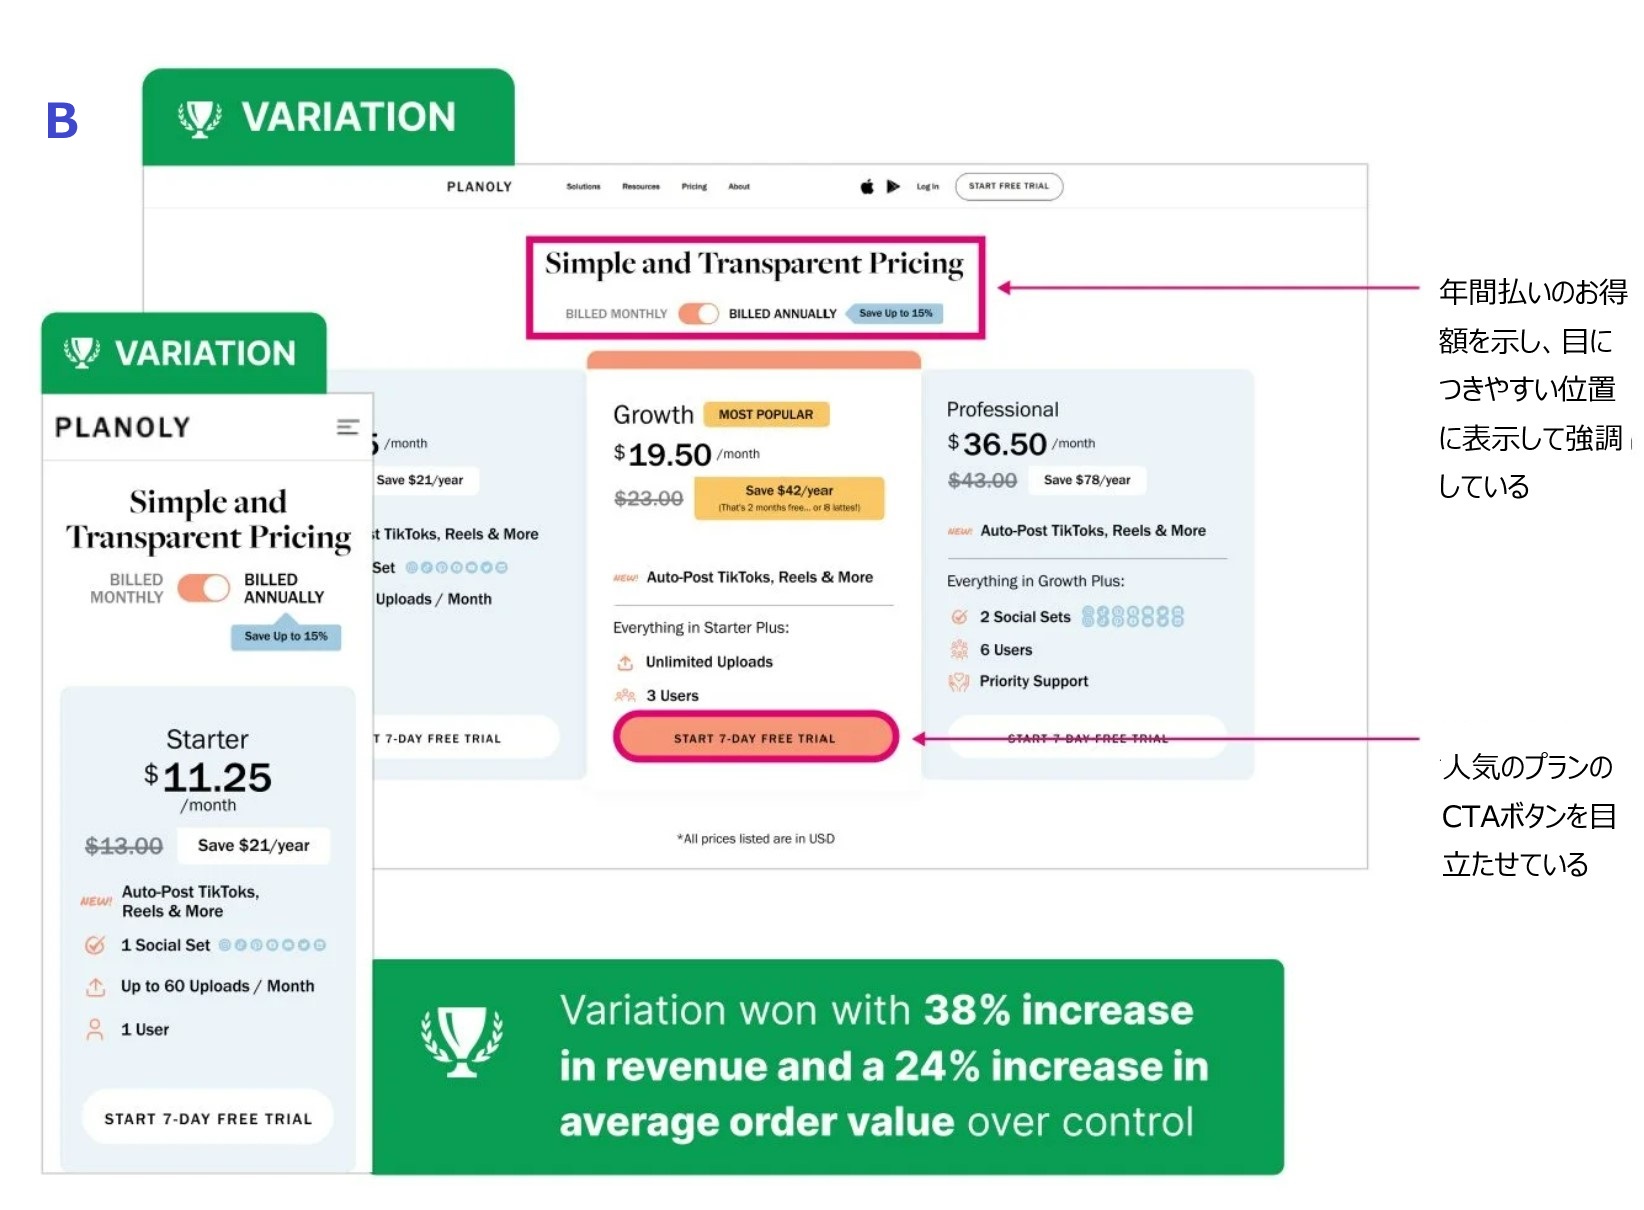Open the mobile hamburger menu icon
Viewport: 1644px width, 1210px height.
coord(347,427)
